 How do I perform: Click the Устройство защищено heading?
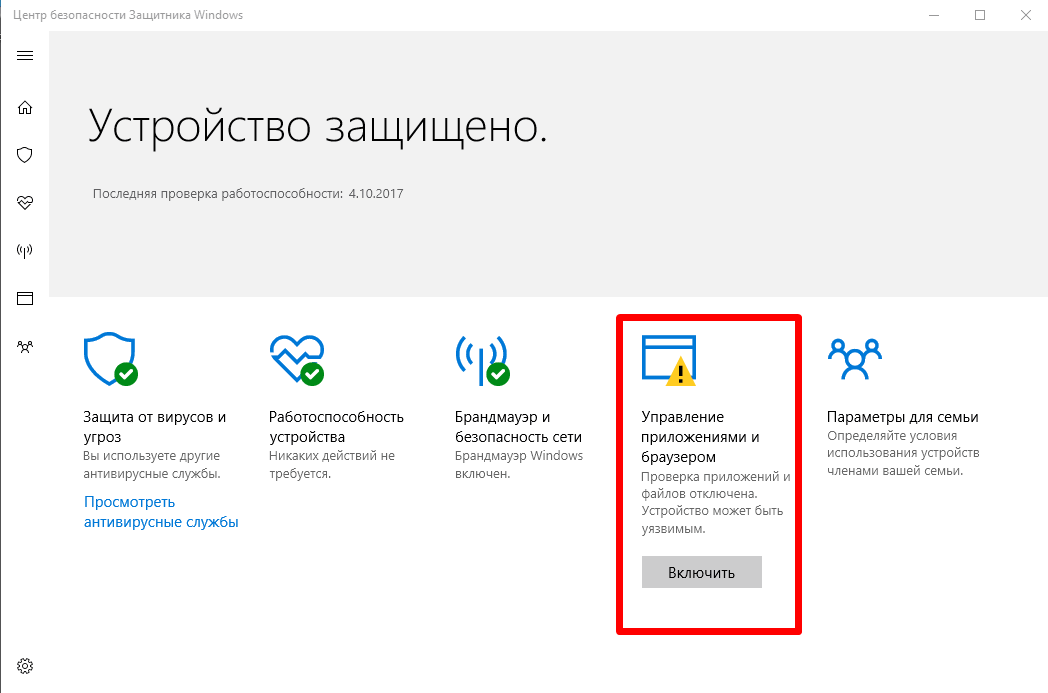pyautogui.click(x=318, y=126)
